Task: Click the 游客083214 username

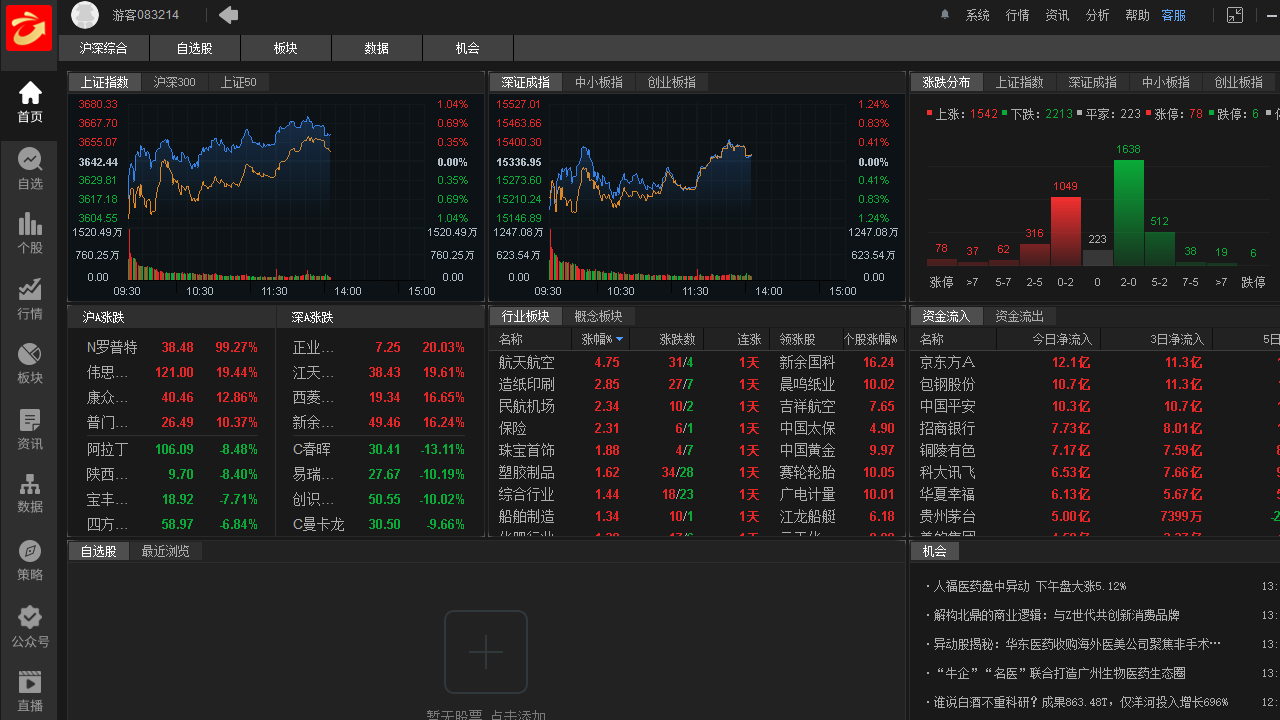Action: click(146, 15)
